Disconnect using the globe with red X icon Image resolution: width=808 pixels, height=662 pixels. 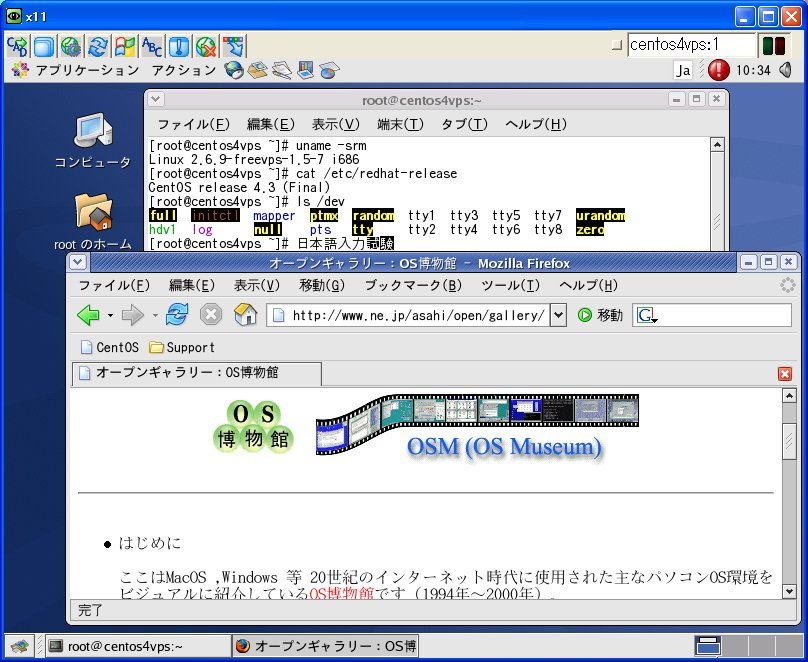pos(207,46)
